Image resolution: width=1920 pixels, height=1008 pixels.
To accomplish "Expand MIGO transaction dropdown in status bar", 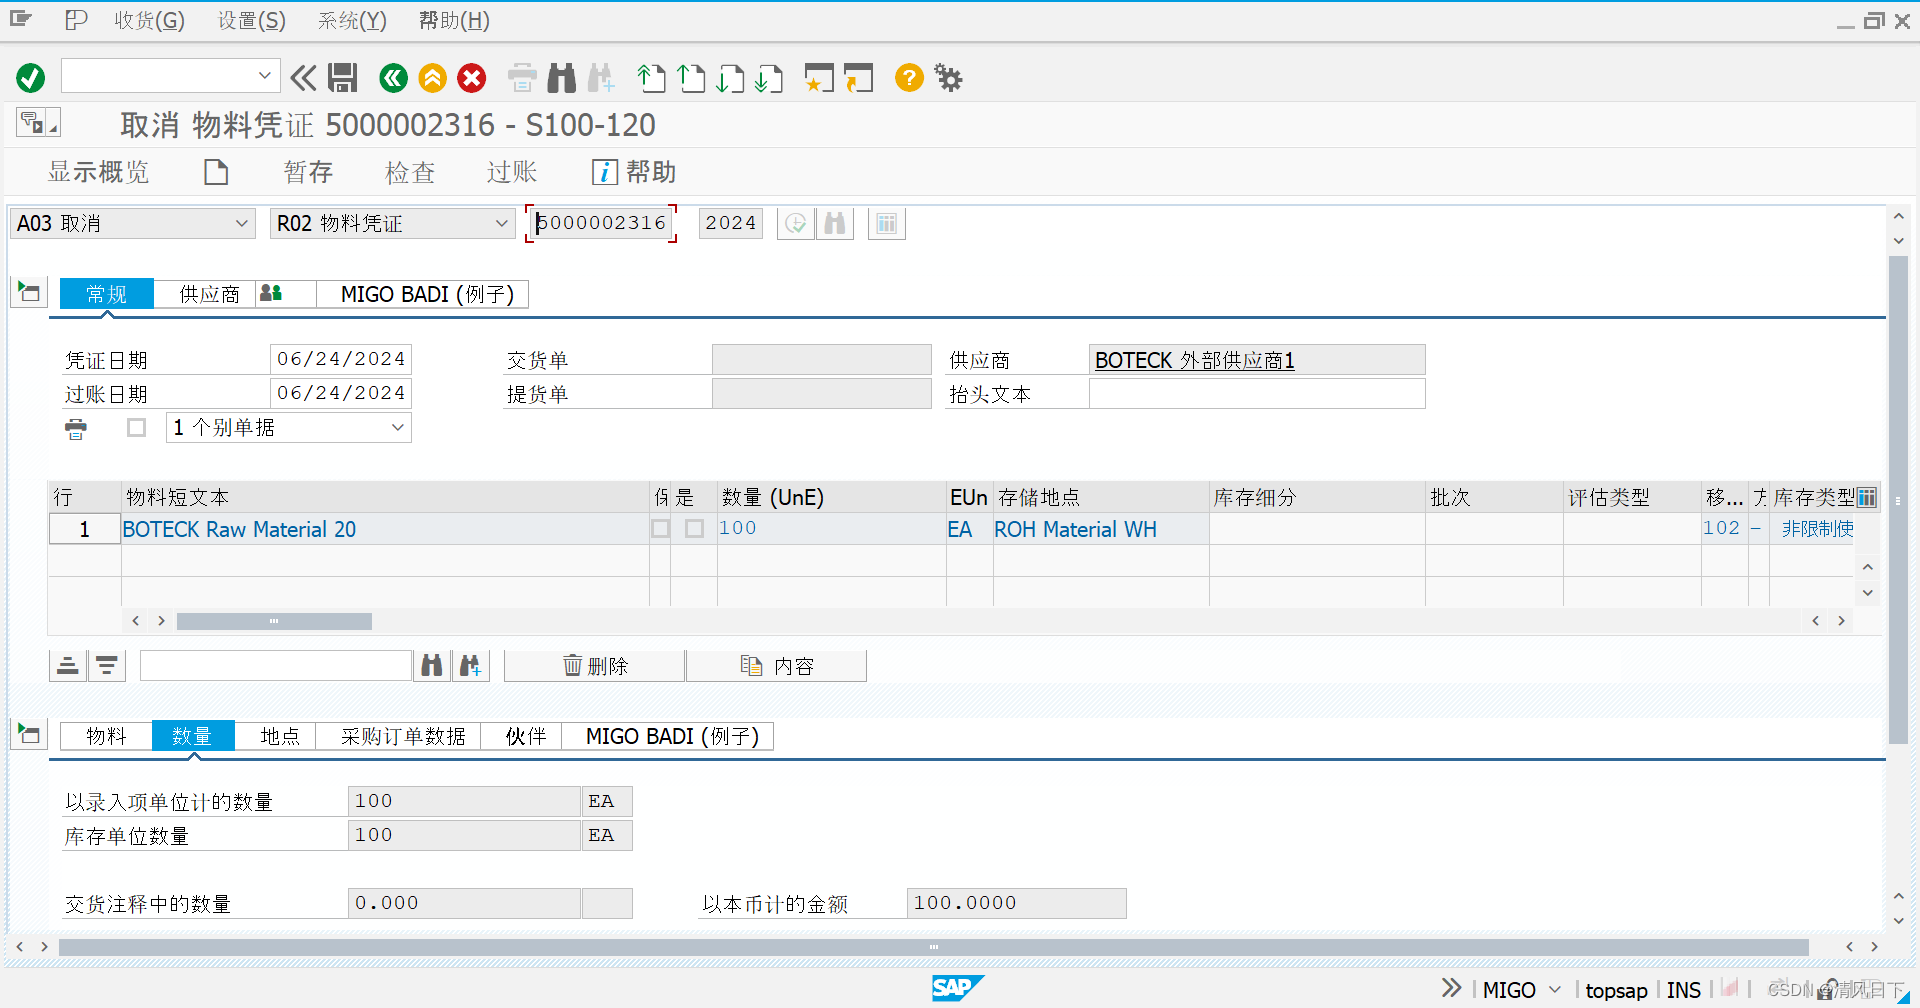I will 1555,990.
